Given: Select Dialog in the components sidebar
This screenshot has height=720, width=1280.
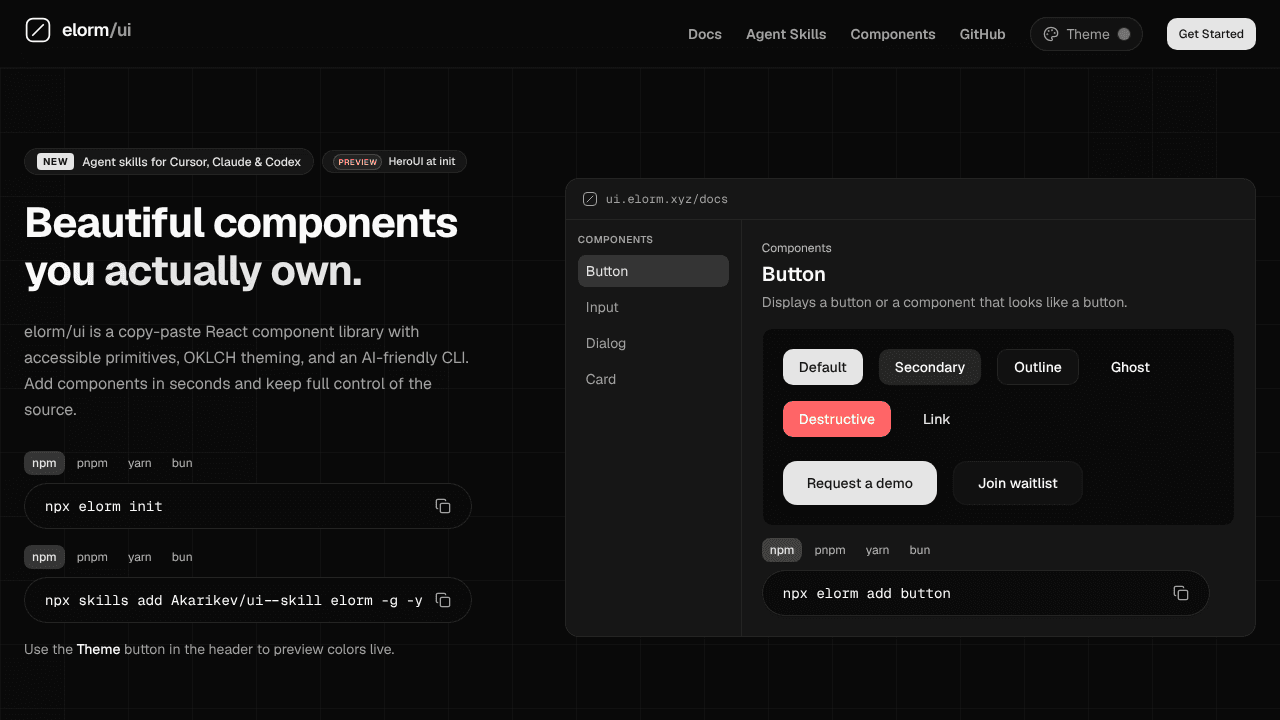Looking at the screenshot, I should [x=653, y=343].
